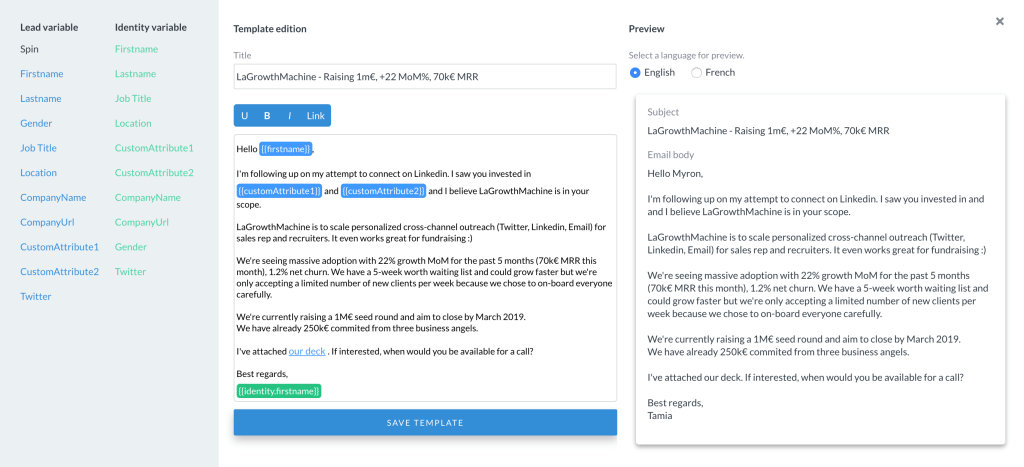Viewport: 1024px width, 467px height.
Task: Select English preview language
Action: tap(636, 73)
